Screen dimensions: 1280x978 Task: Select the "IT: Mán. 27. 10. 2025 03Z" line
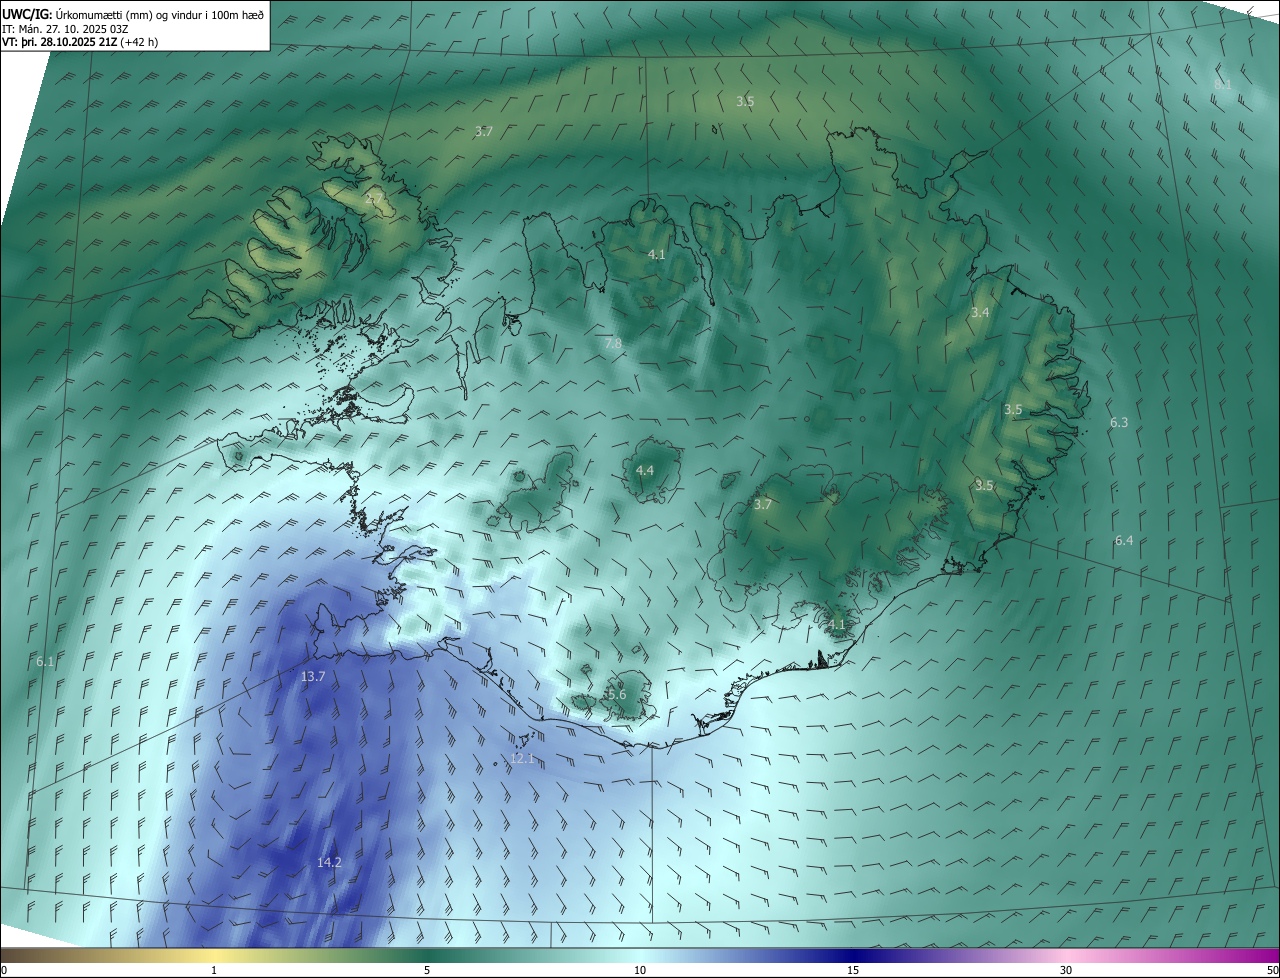click(x=66, y=28)
